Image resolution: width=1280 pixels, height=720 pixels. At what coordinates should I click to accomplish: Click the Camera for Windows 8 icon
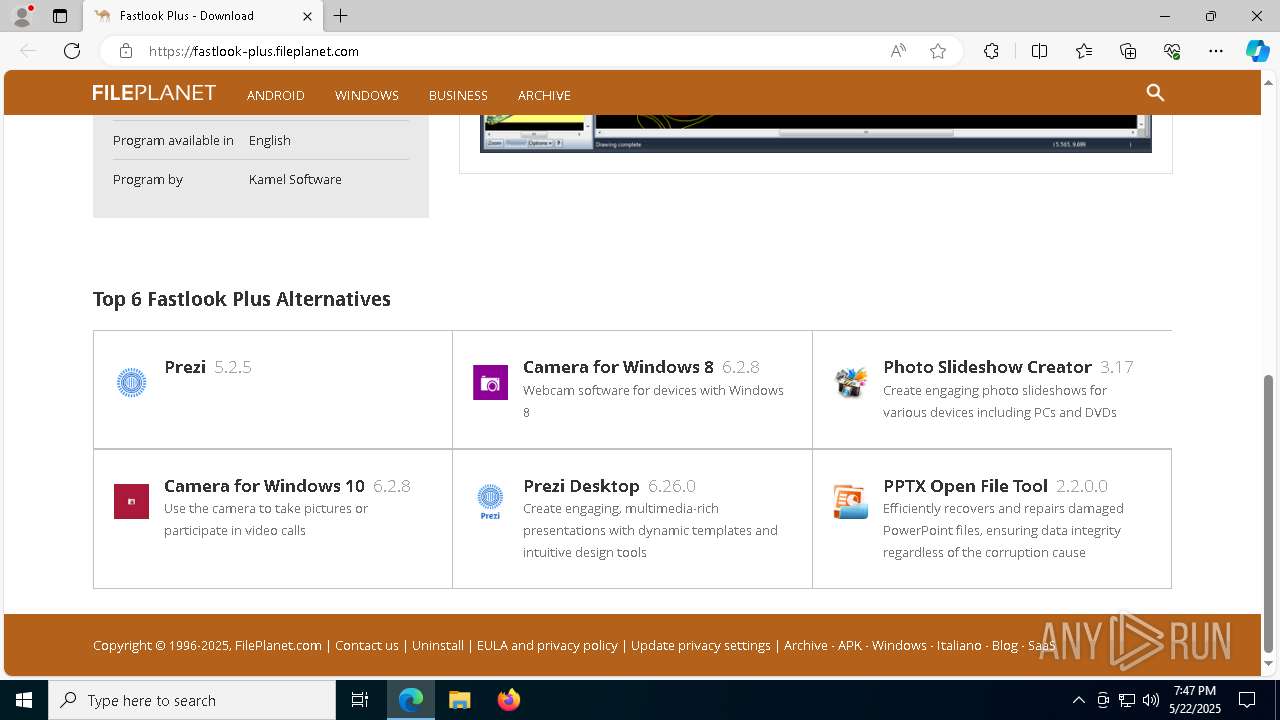click(490, 382)
